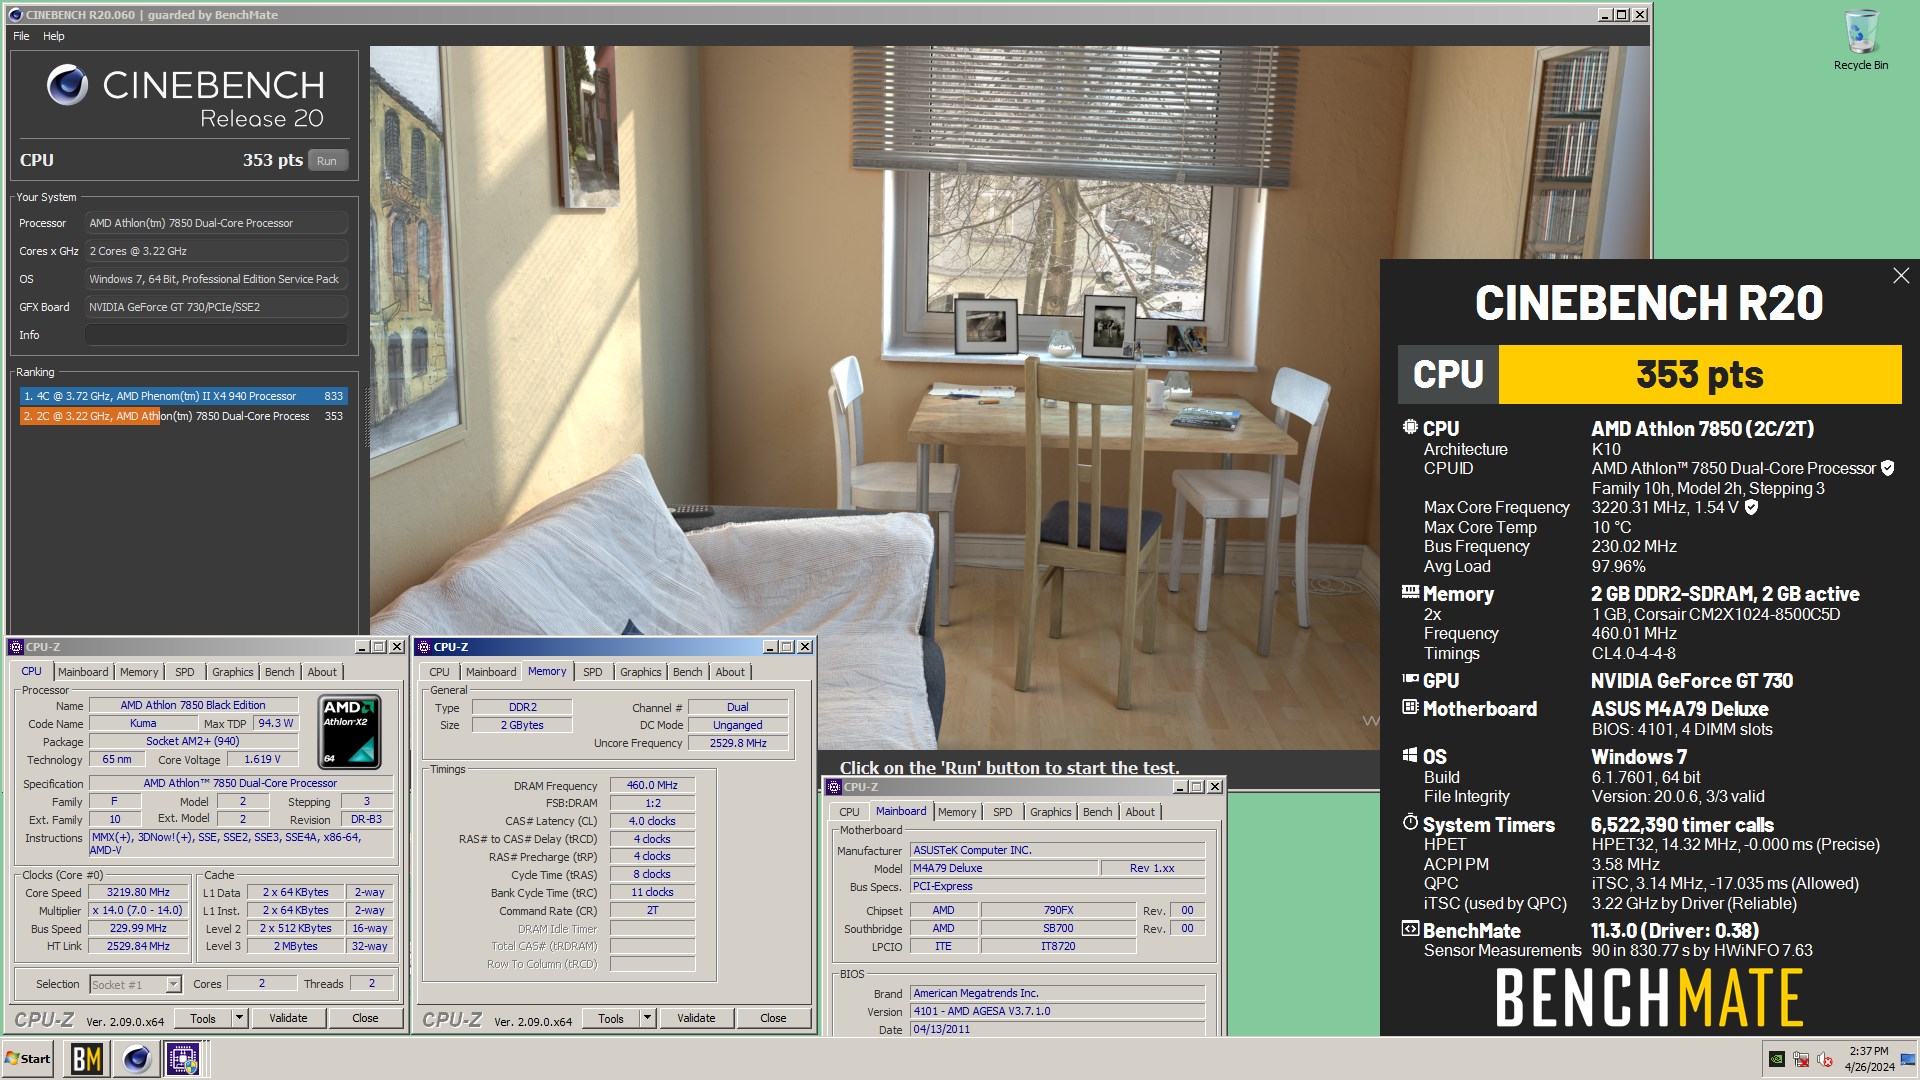This screenshot has height=1080, width=1920.
Task: Close the BenchMate Cinebench R20 result panel
Action: coord(1901,276)
